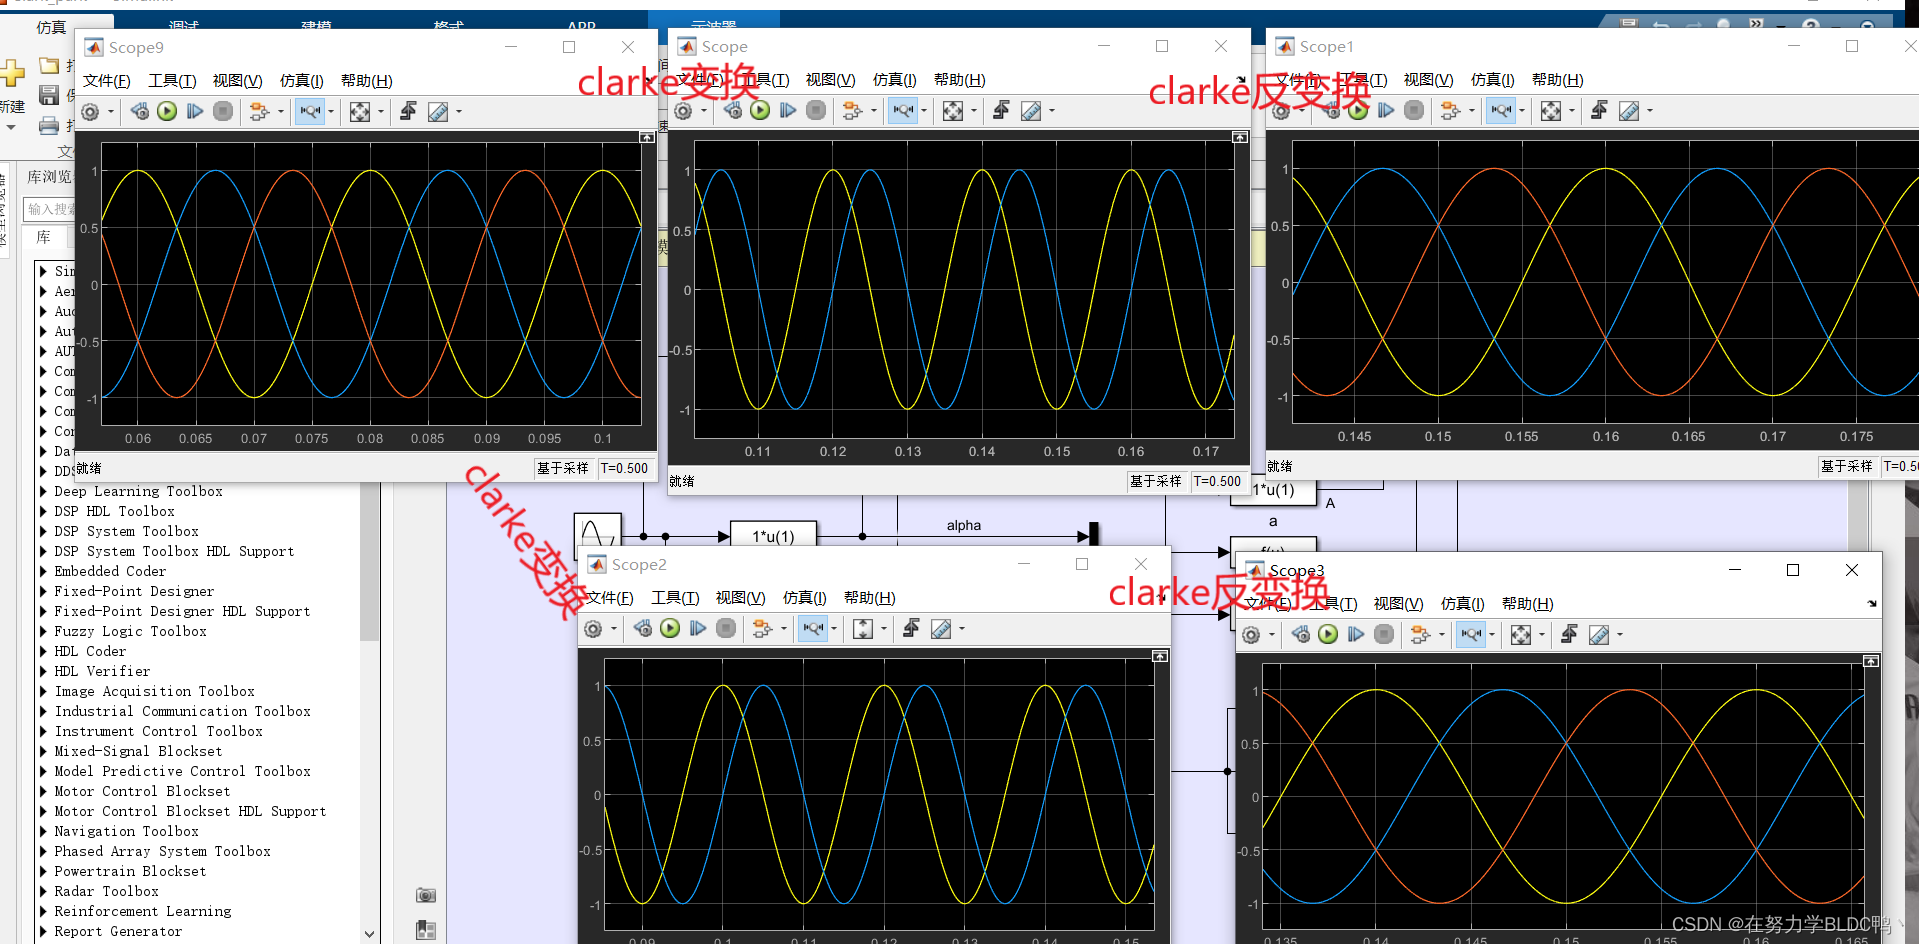Click 1*u(1) function block on canvas
Viewport: 1919px width, 944px height.
773,536
